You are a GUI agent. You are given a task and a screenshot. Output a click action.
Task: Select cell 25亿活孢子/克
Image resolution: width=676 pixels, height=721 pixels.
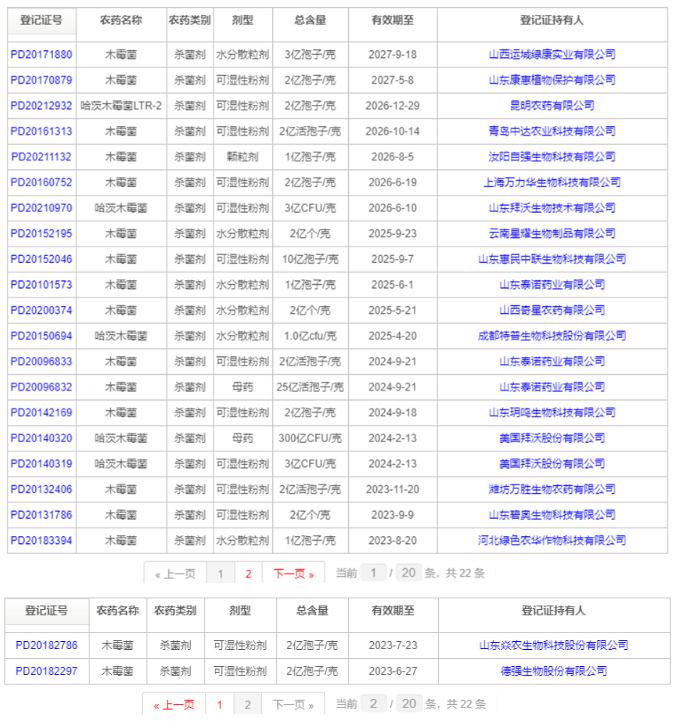(310, 387)
